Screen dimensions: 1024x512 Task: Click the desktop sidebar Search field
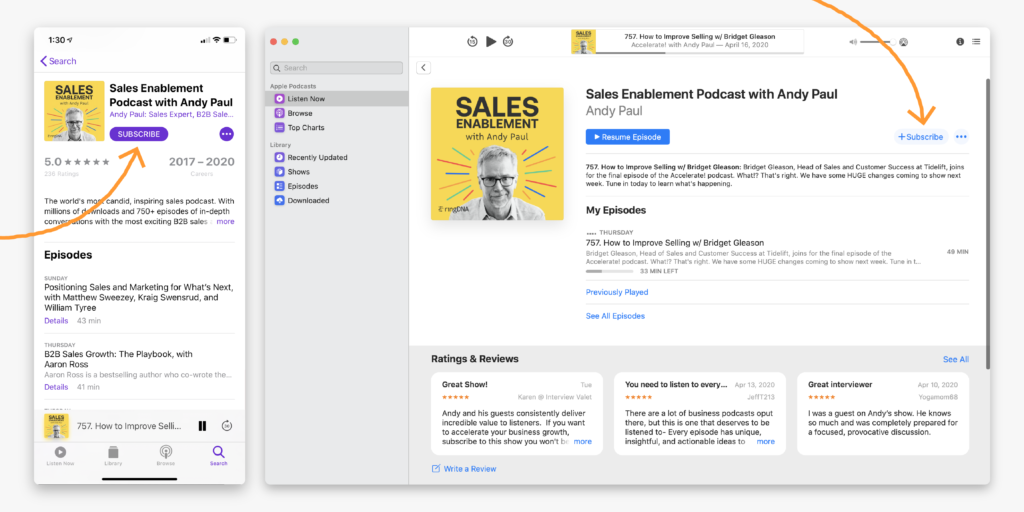click(336, 68)
